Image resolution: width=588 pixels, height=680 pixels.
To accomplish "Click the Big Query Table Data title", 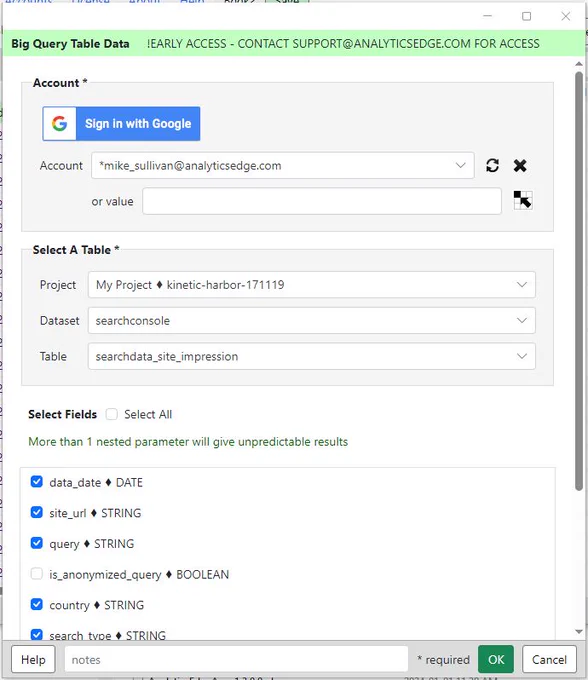I will 70,44.
